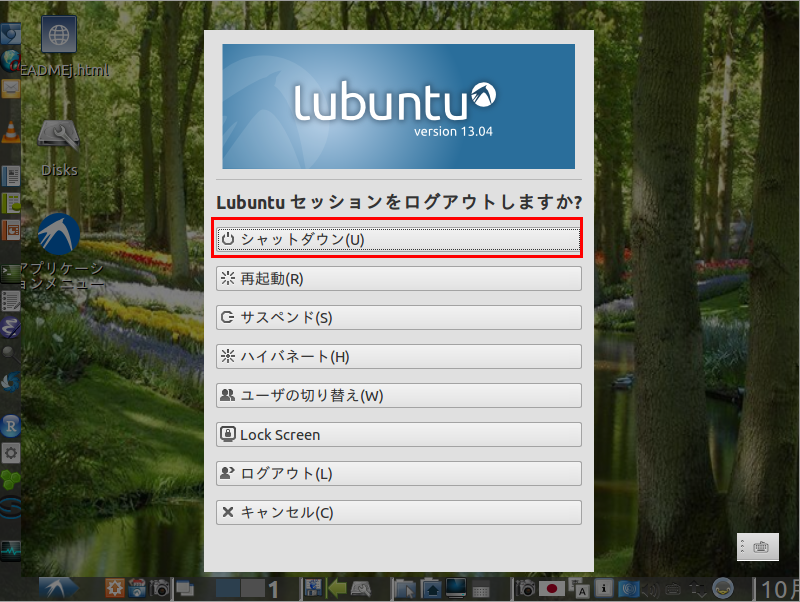Image resolution: width=800 pixels, height=602 pixels.
Task: Click the シャットダウン(U) shutdown button
Action: [398, 239]
